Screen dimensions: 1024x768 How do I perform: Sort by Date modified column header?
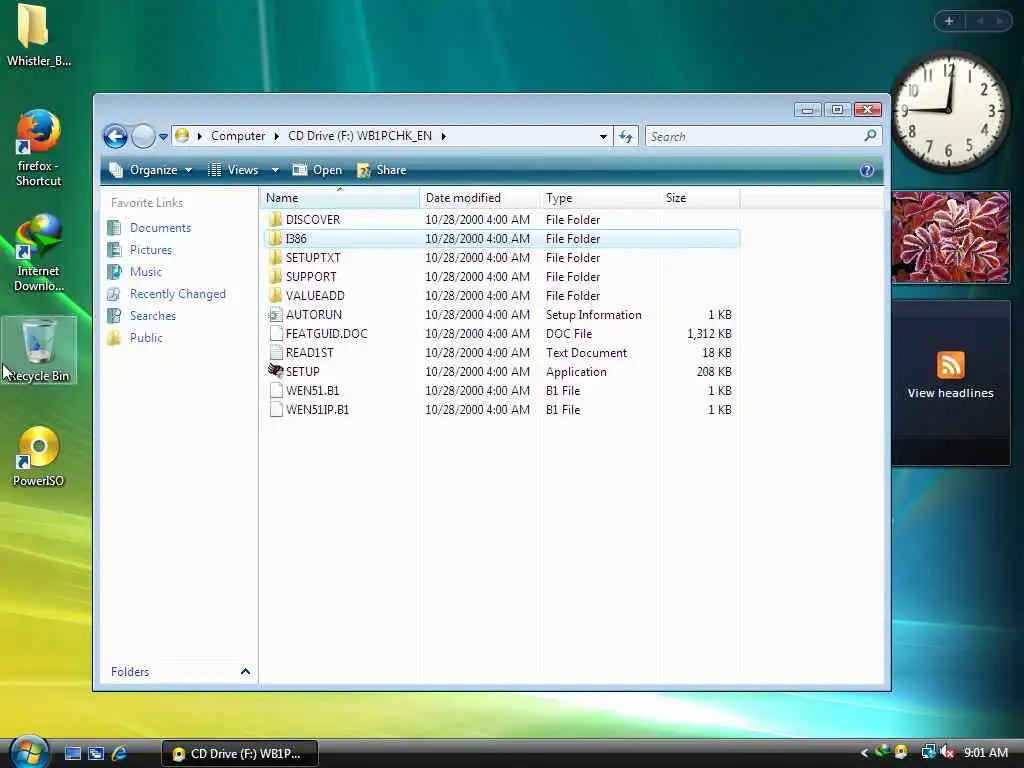point(479,198)
